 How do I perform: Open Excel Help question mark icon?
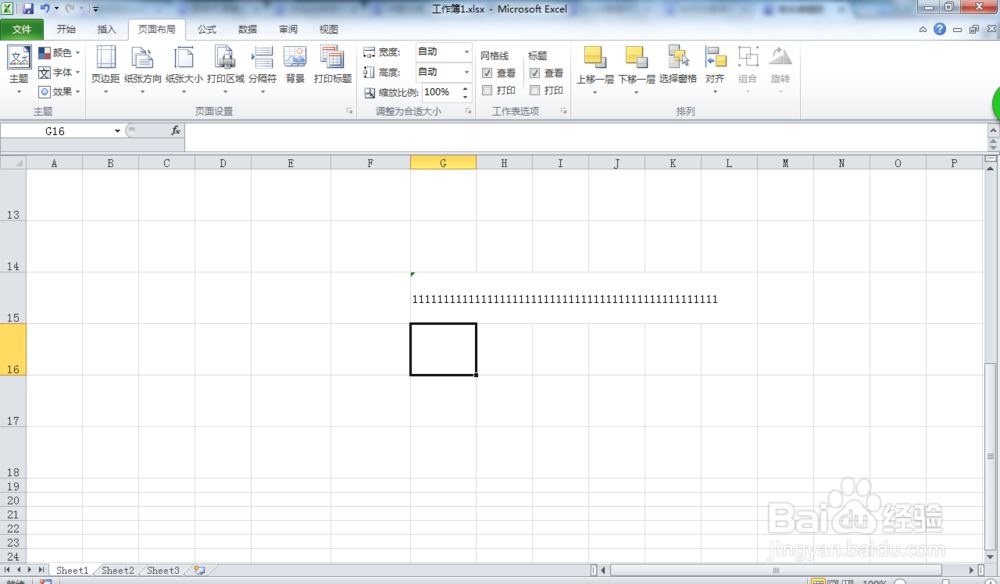pos(939,29)
